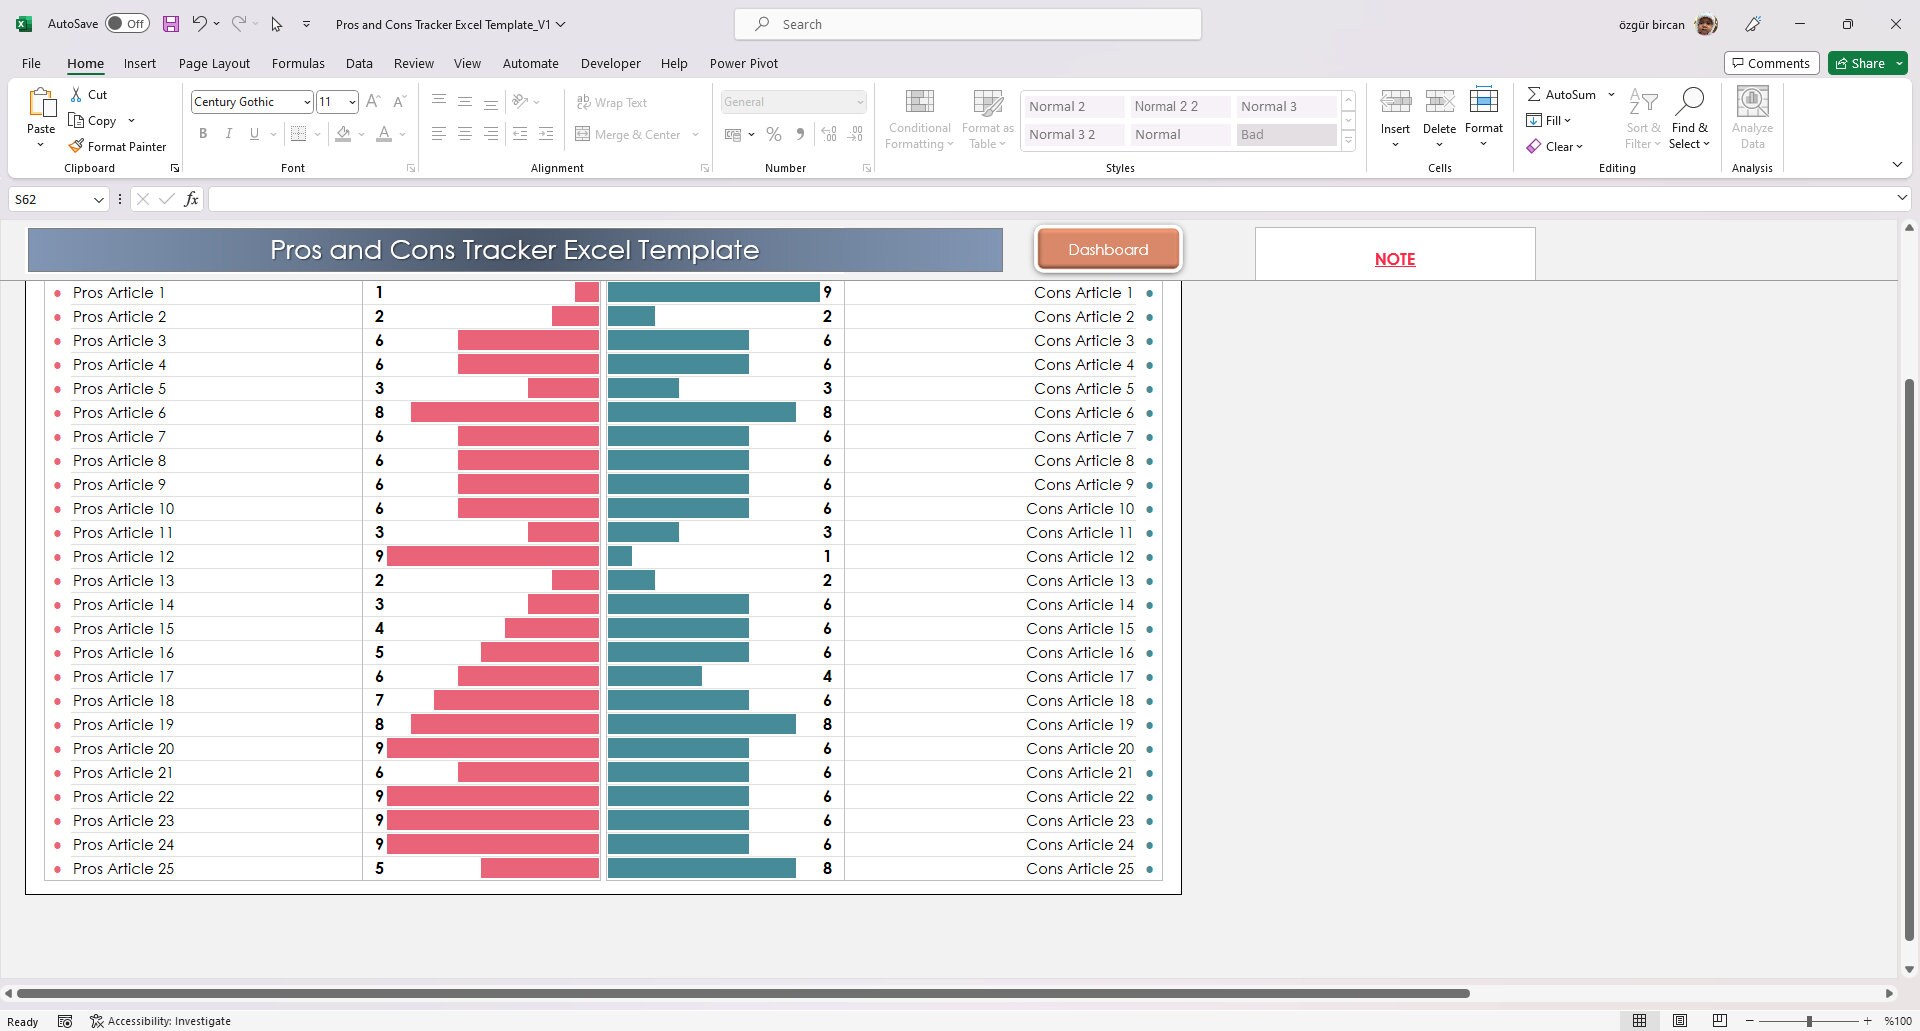Click the Insert Function fx icon
The width and height of the screenshot is (1920, 1031).
[x=191, y=199]
